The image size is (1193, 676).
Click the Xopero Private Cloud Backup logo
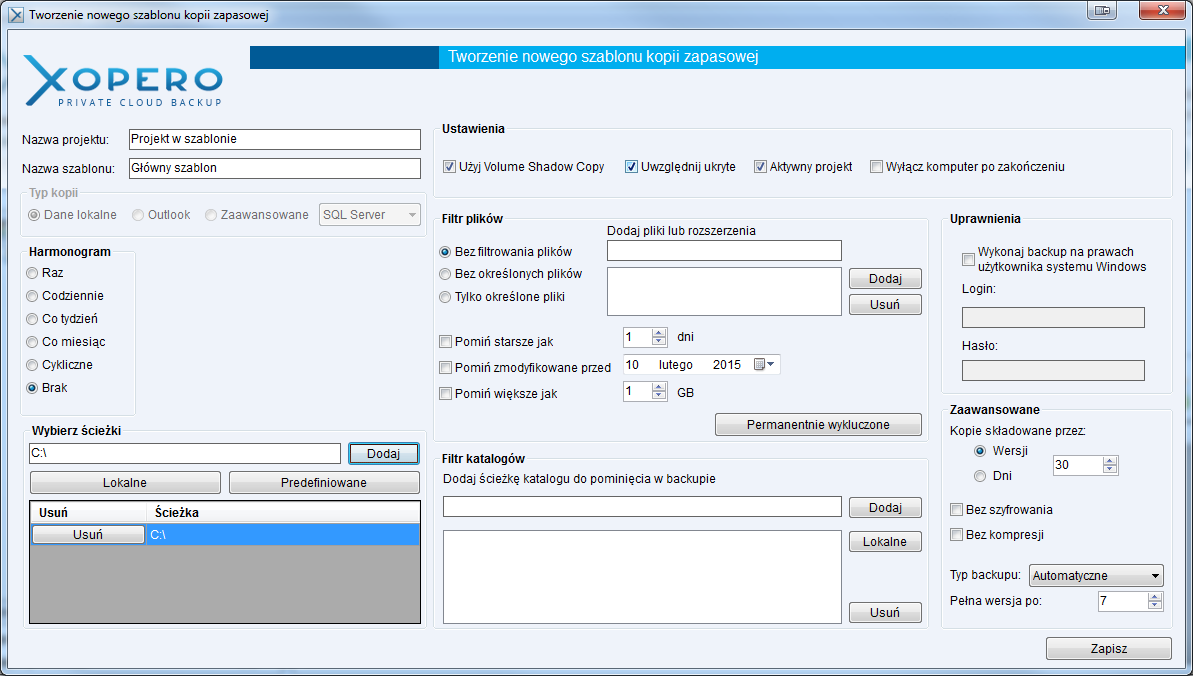(122, 81)
